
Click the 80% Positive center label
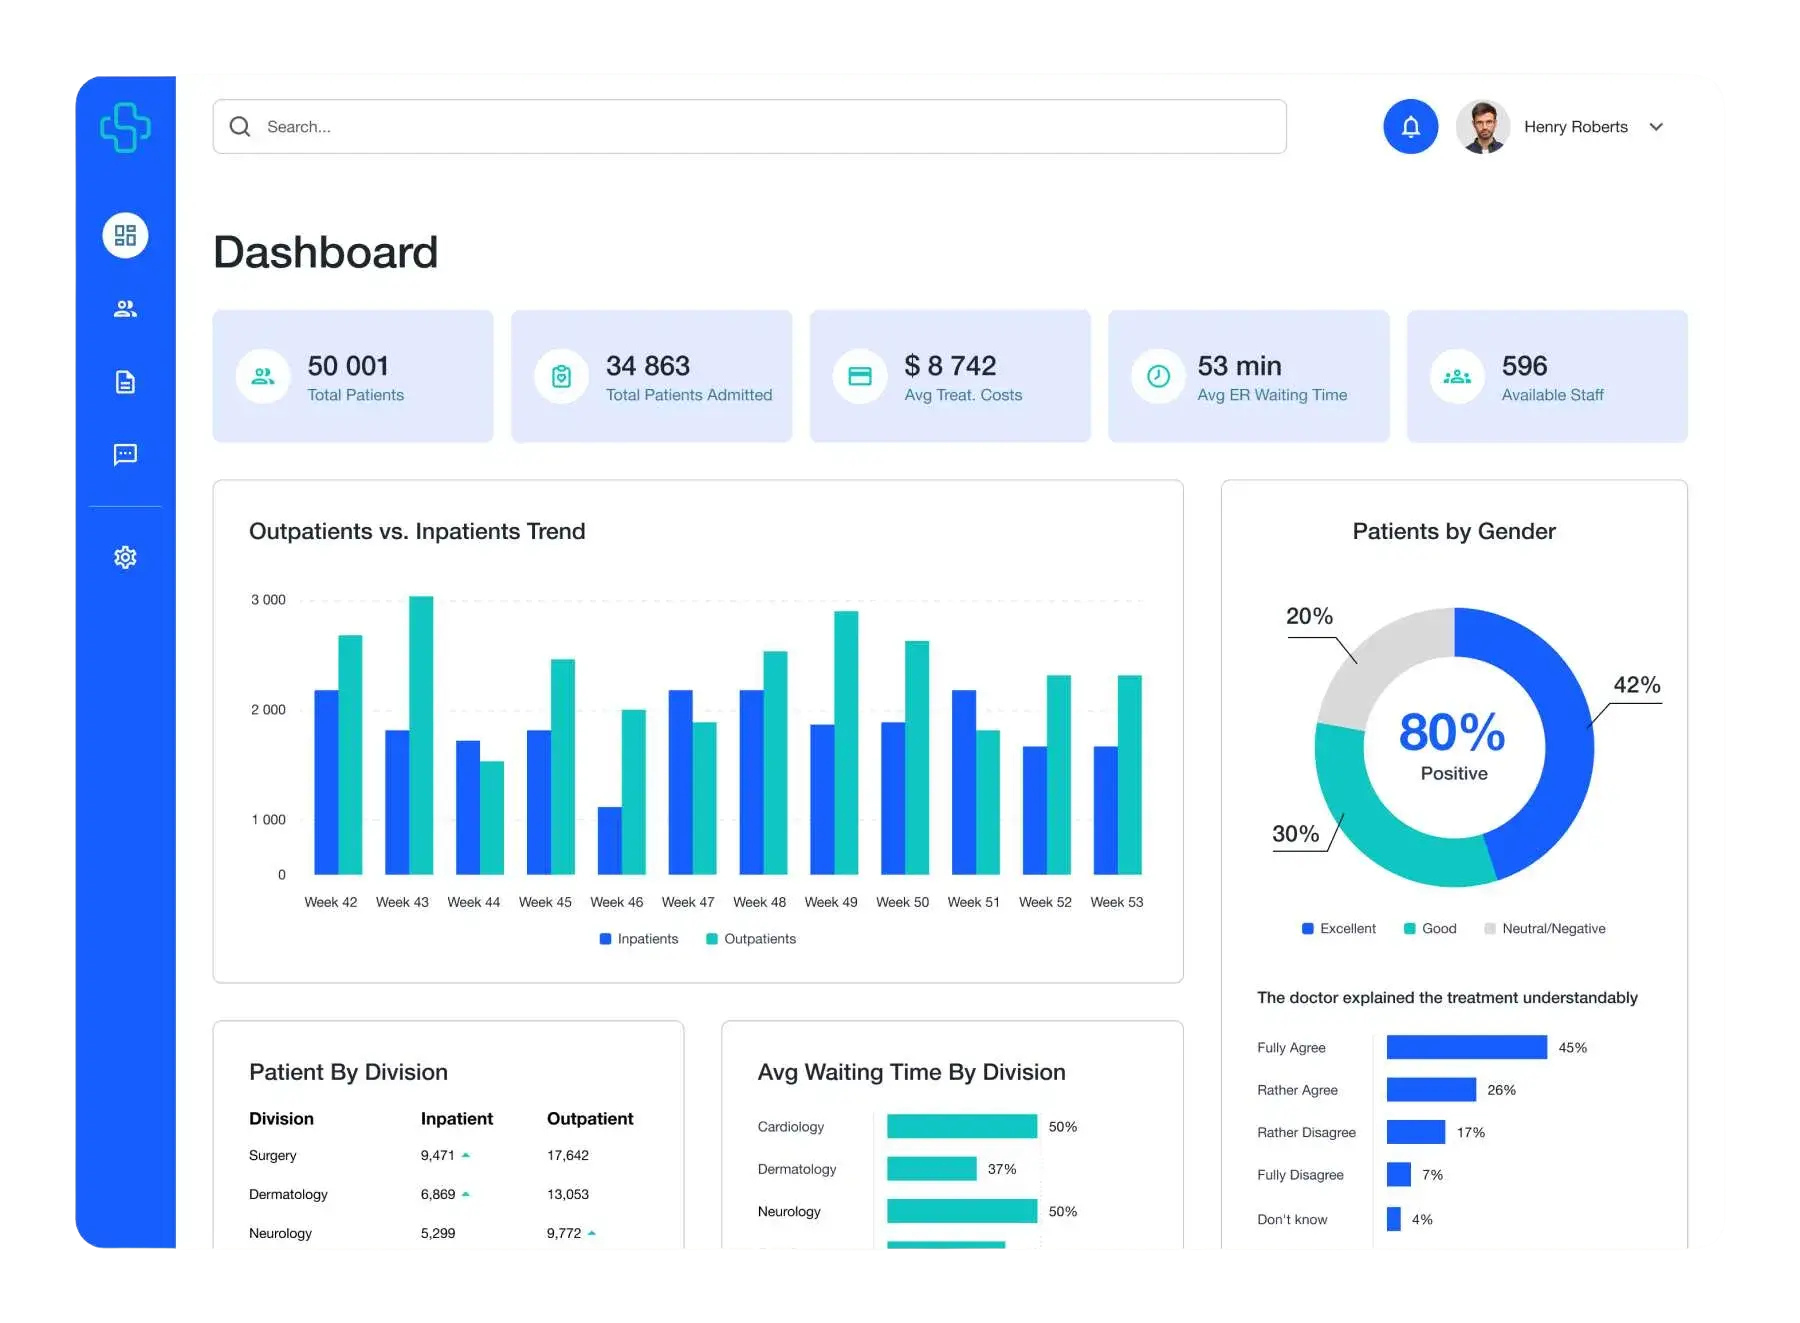pos(1453,746)
